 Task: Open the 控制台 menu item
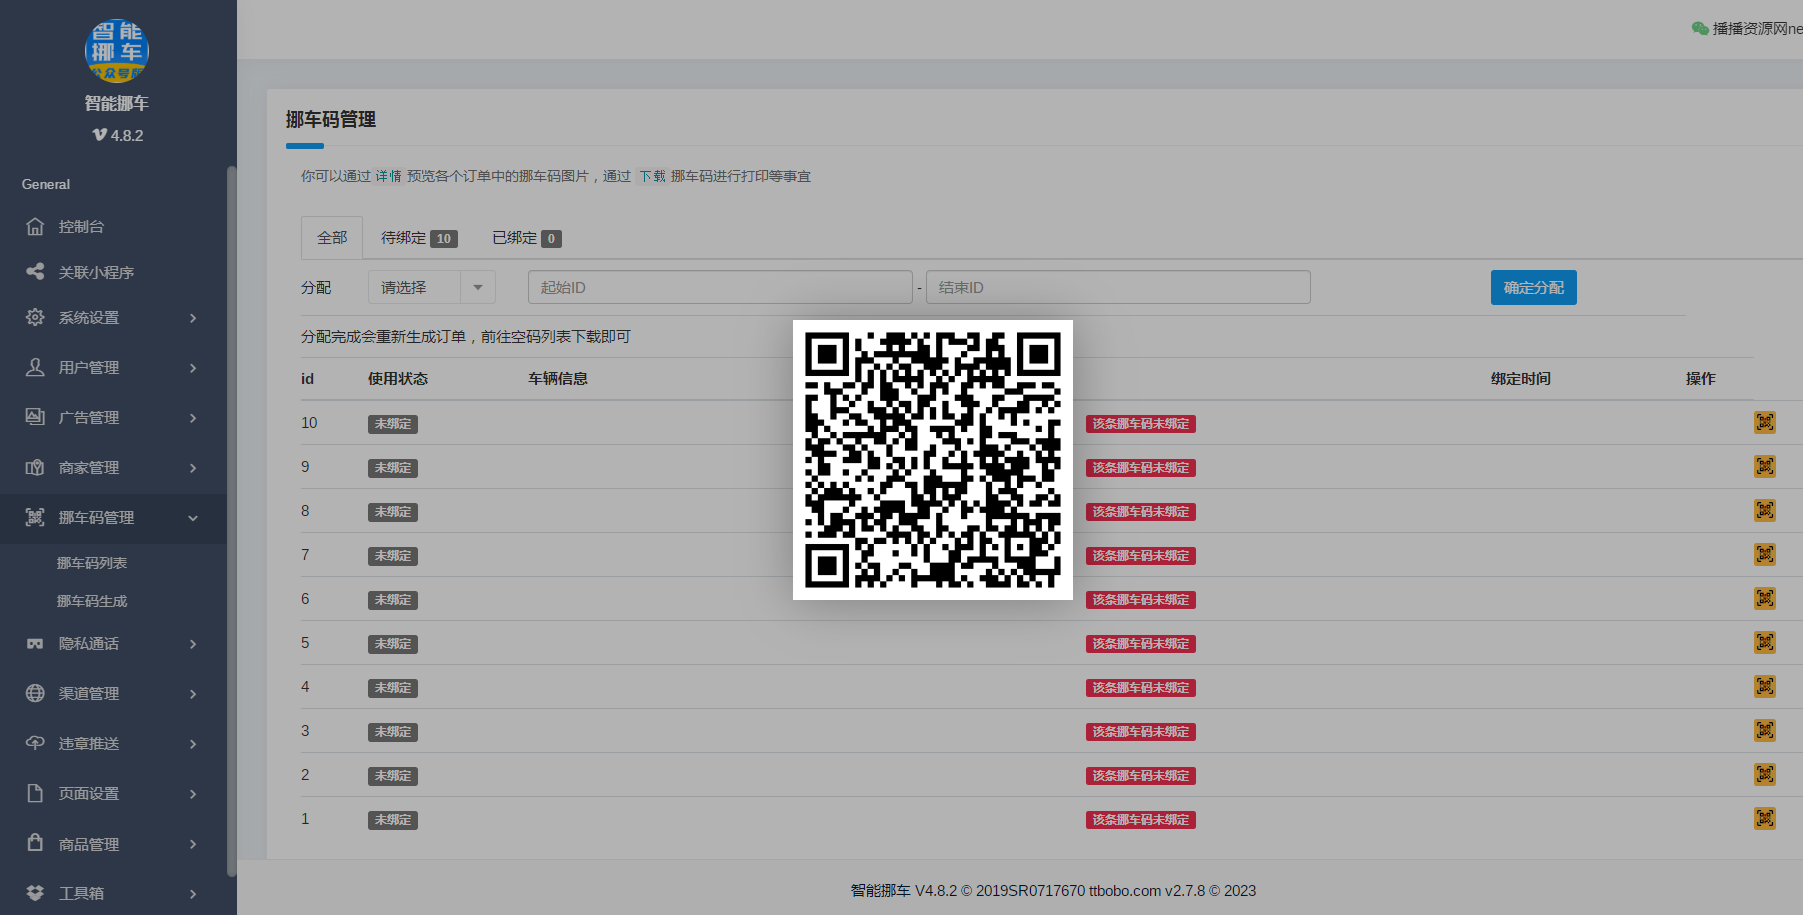pos(113,227)
